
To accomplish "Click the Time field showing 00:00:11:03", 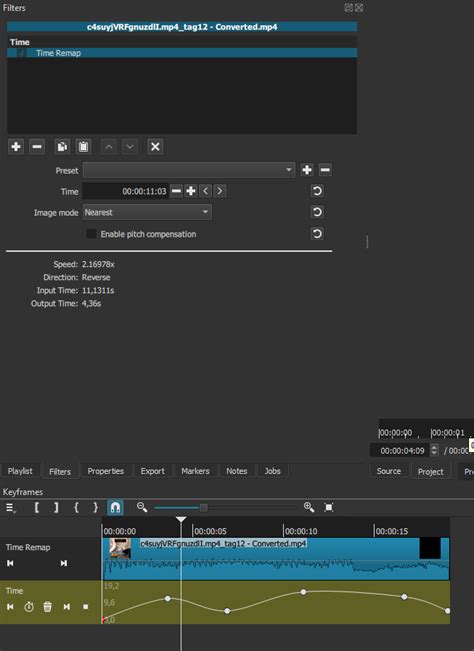I will point(125,191).
